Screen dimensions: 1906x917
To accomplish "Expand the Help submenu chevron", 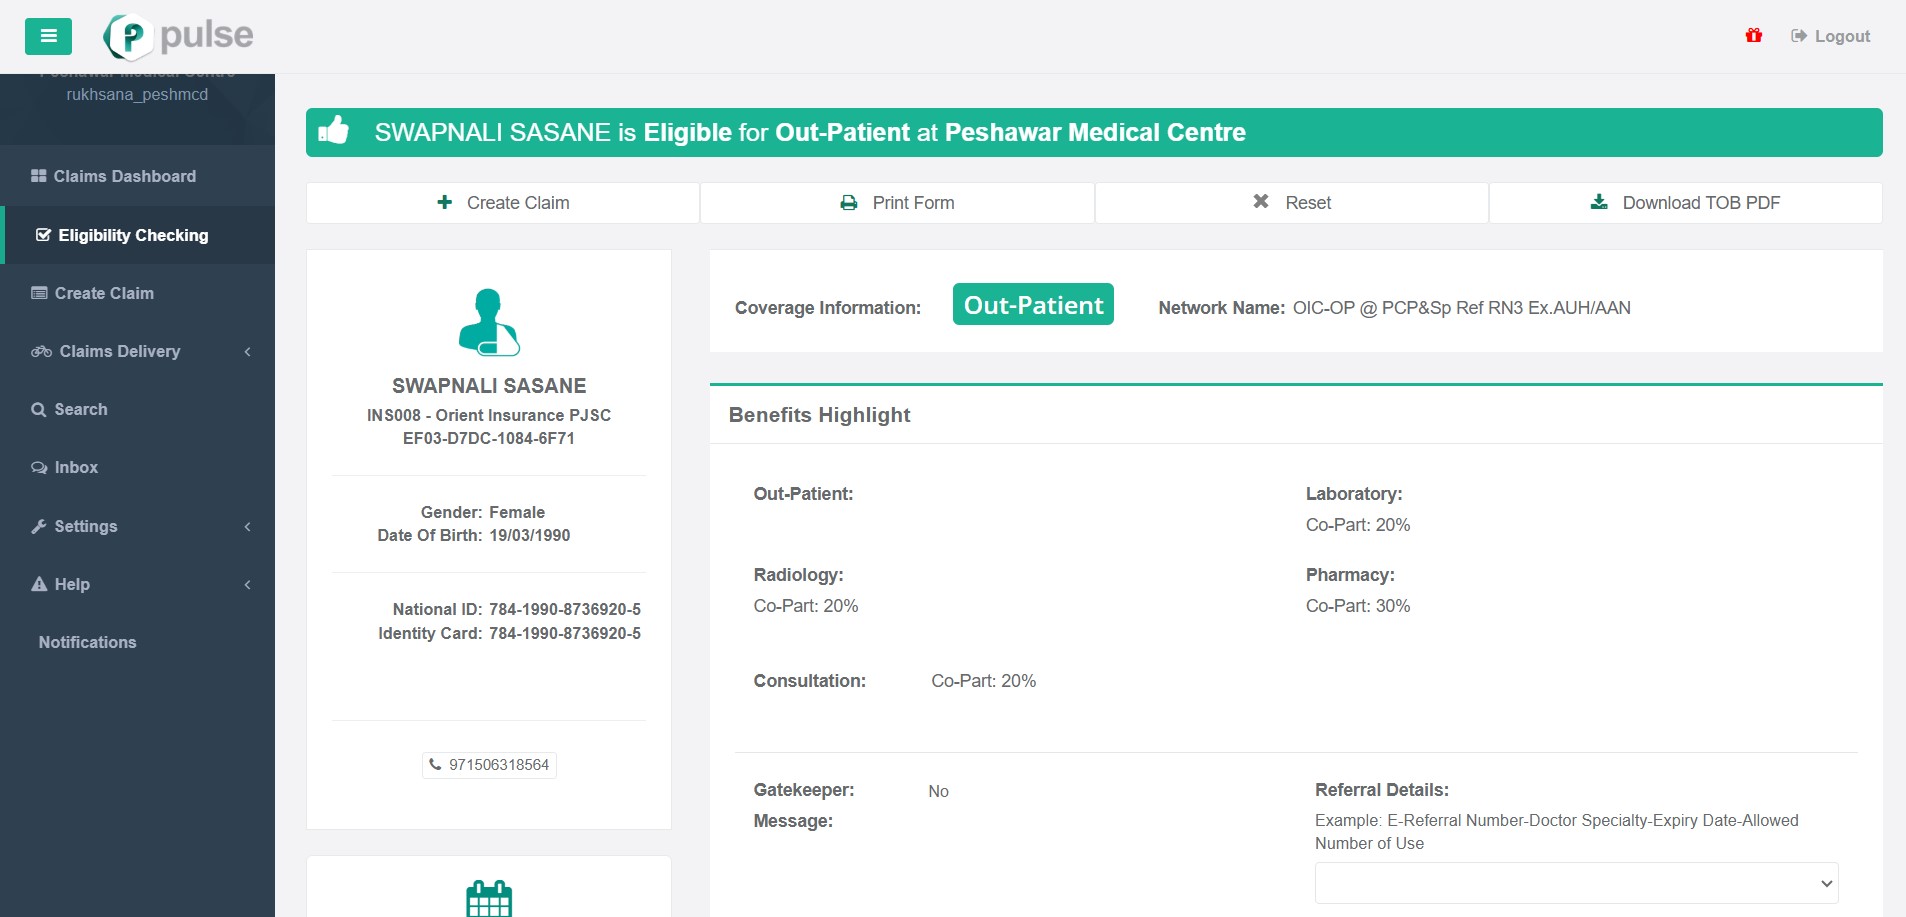I will point(247,584).
